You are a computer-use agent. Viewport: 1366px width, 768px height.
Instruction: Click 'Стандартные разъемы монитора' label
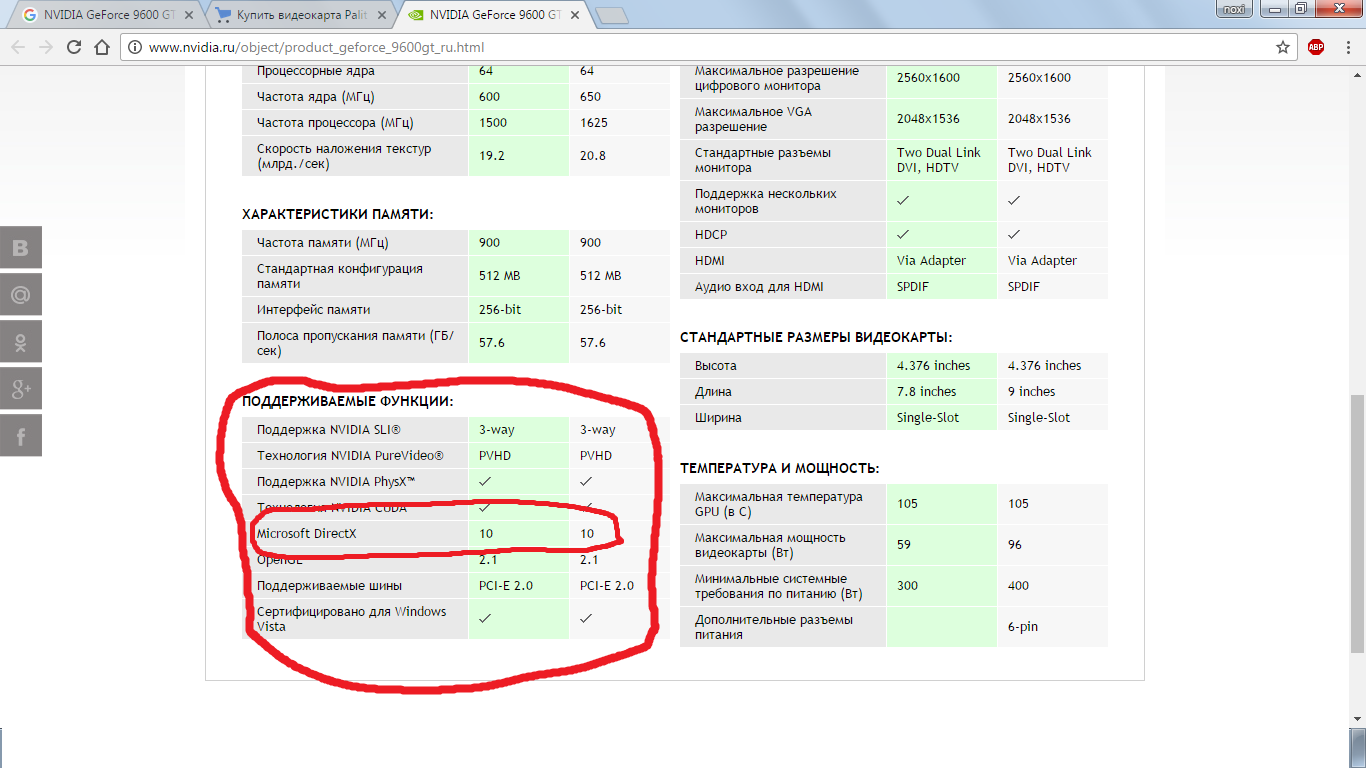(763, 160)
